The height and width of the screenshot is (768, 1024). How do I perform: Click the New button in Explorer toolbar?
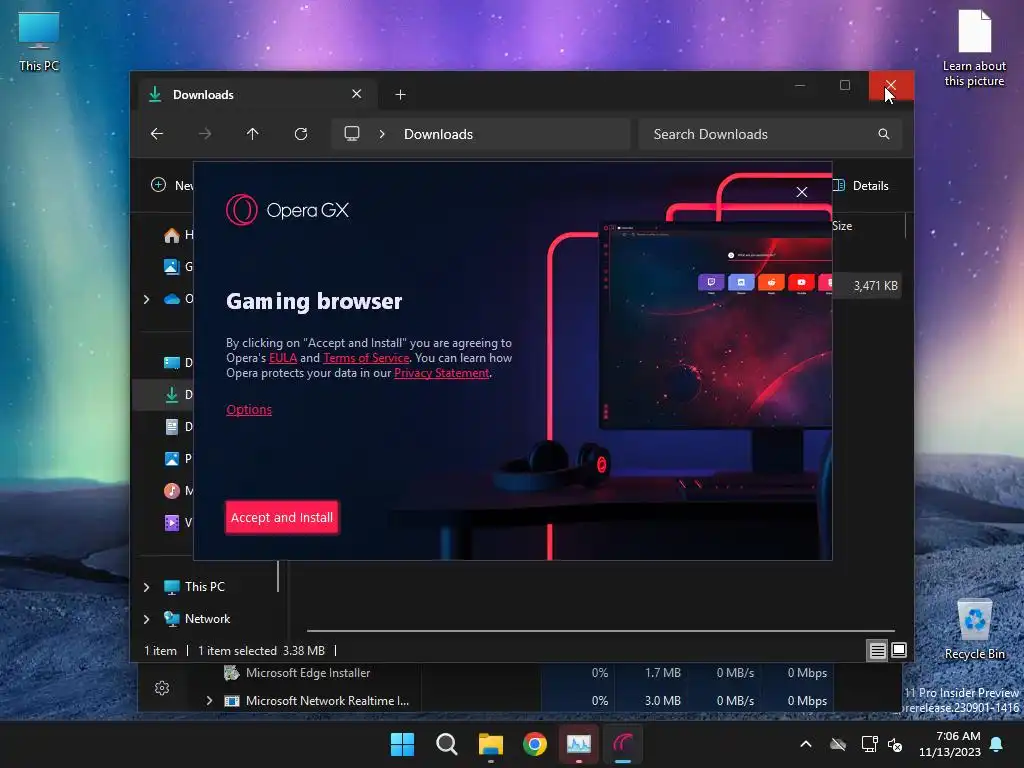pyautogui.click(x=172, y=185)
